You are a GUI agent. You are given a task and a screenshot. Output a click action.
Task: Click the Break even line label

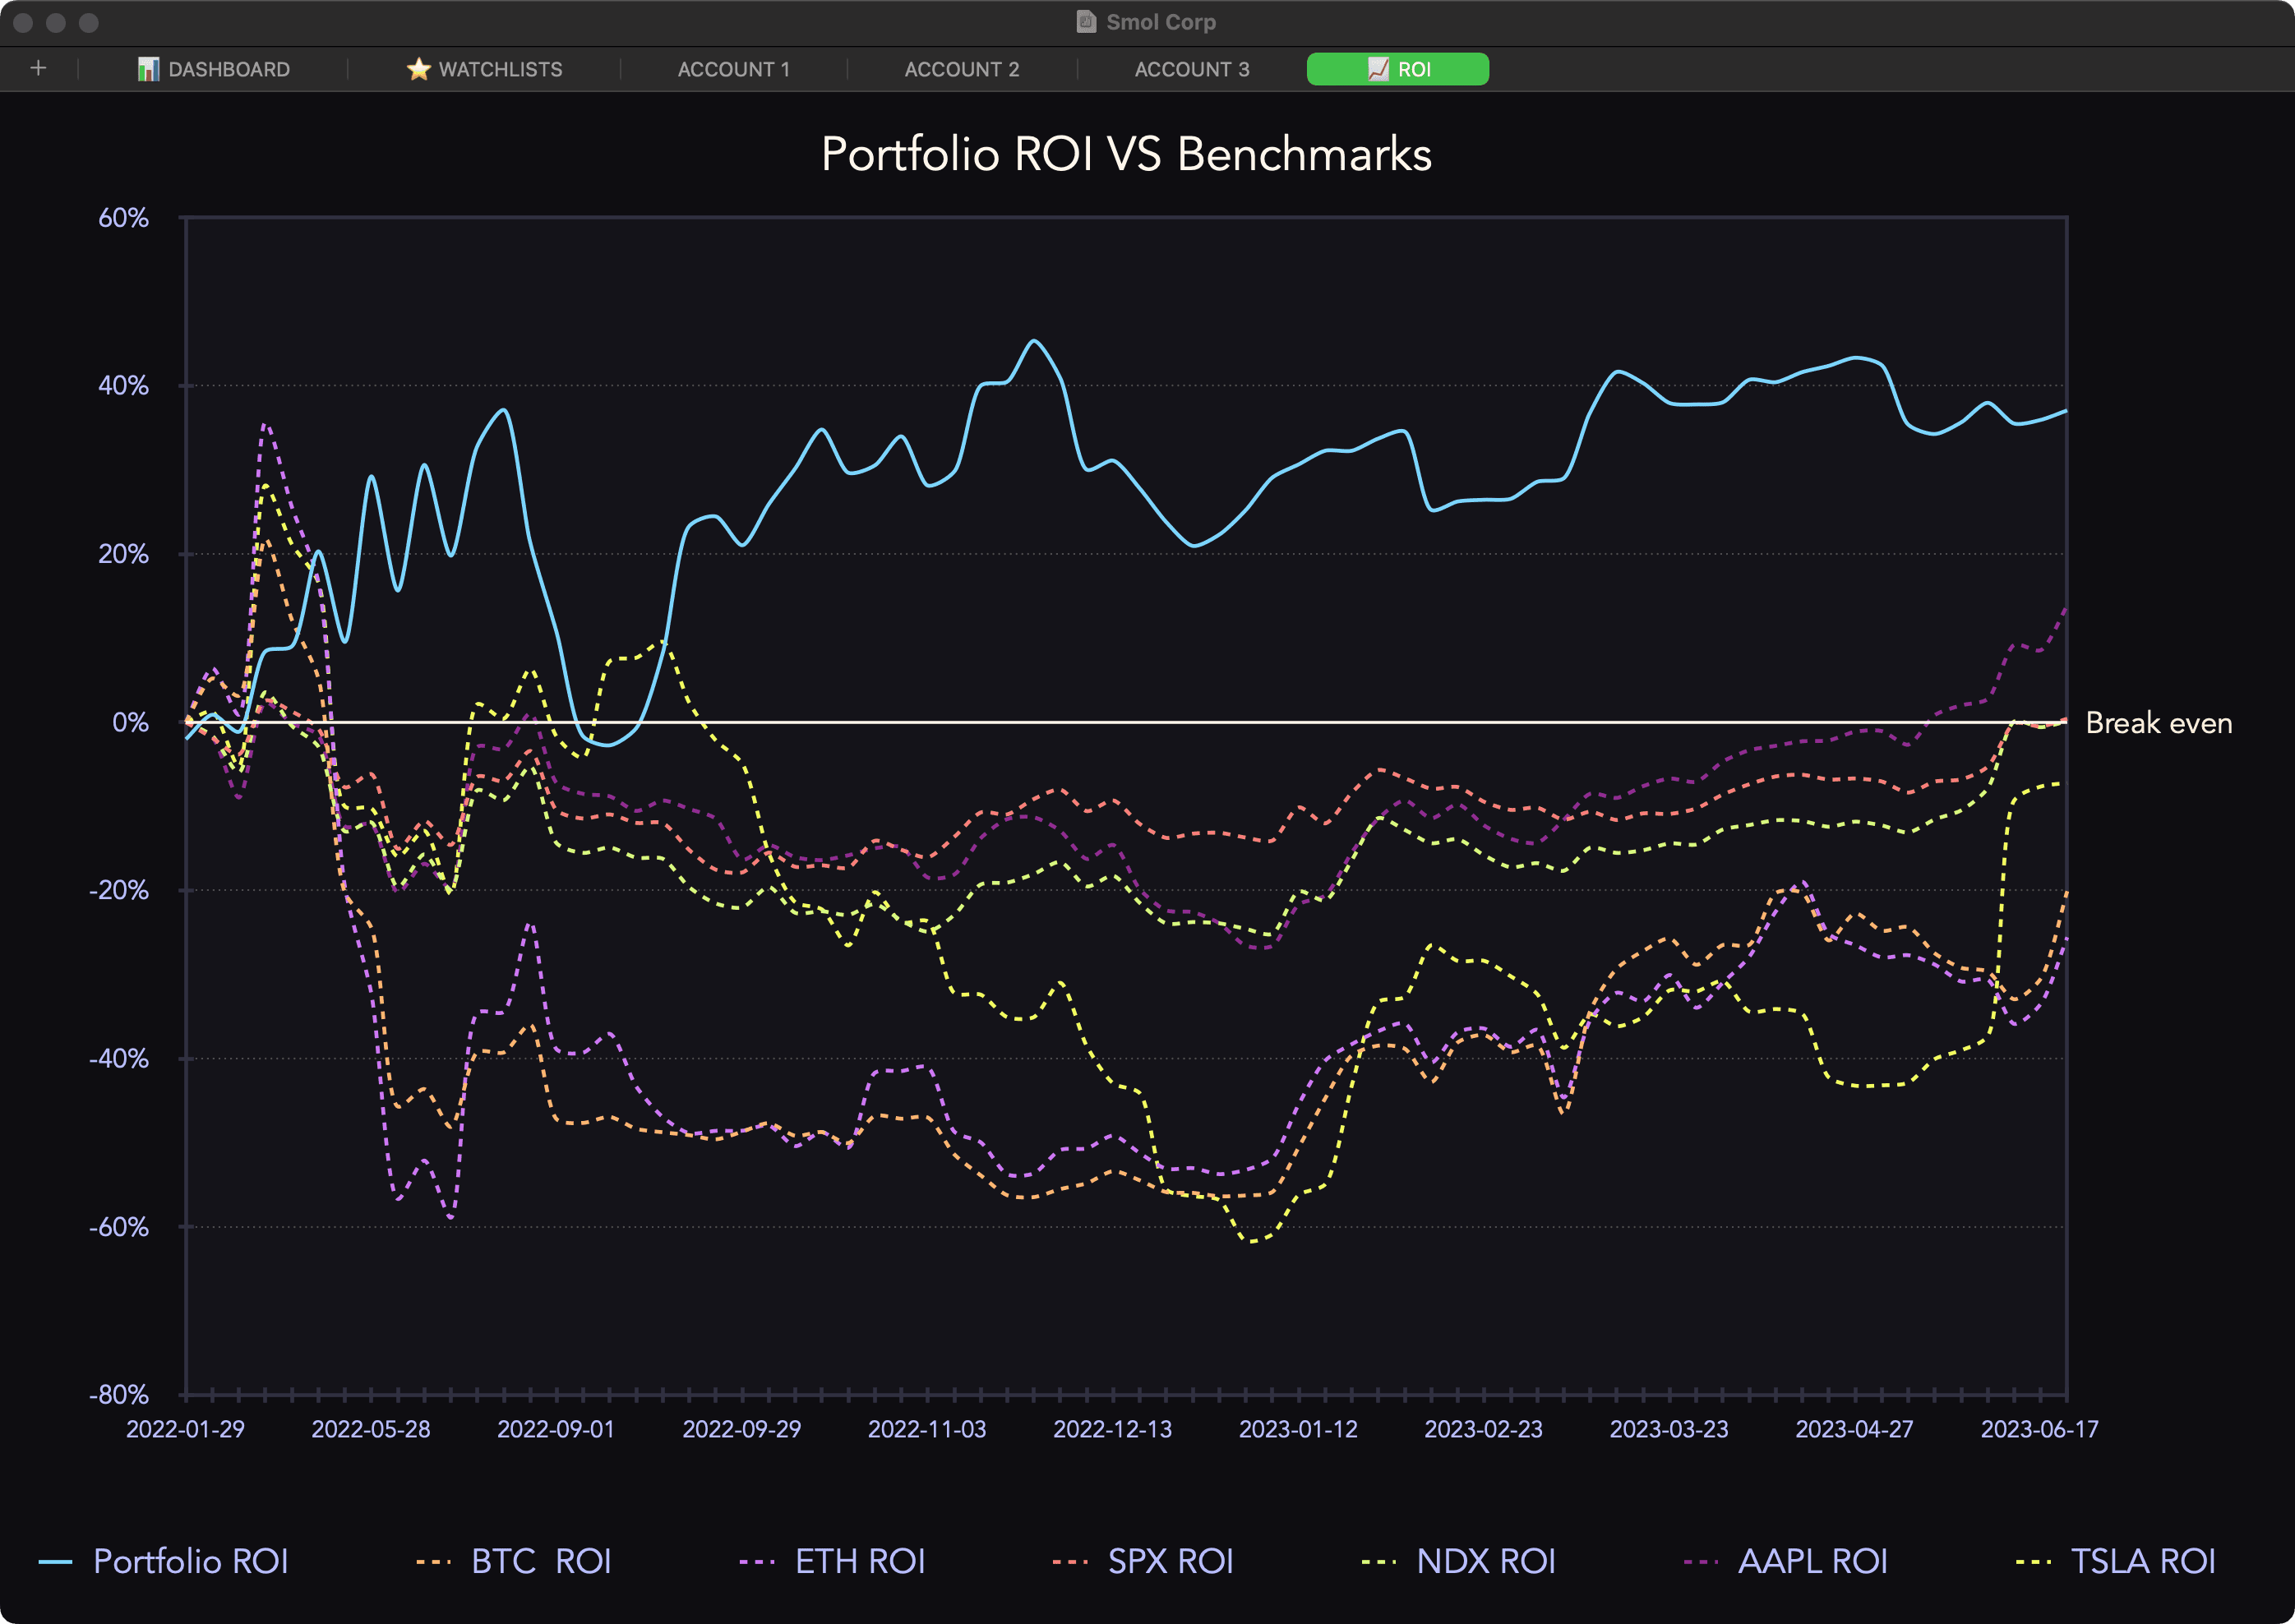2159,723
